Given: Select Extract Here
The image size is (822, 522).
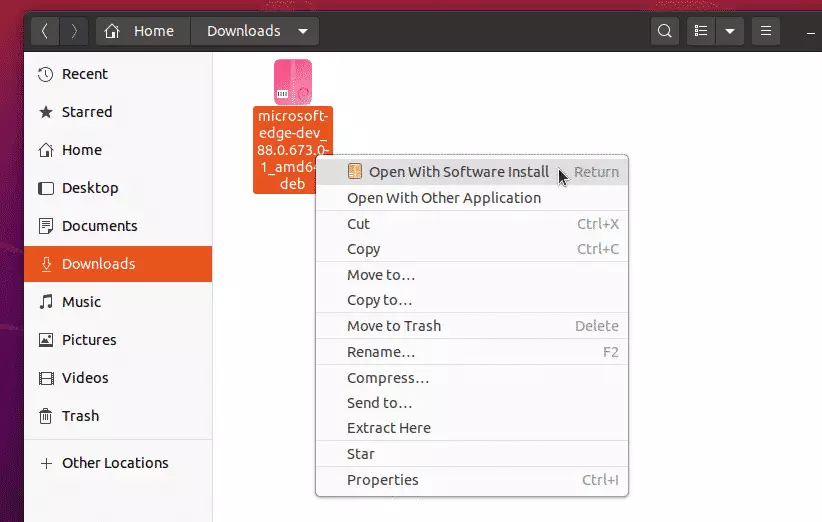Looking at the screenshot, I should (472, 428).
